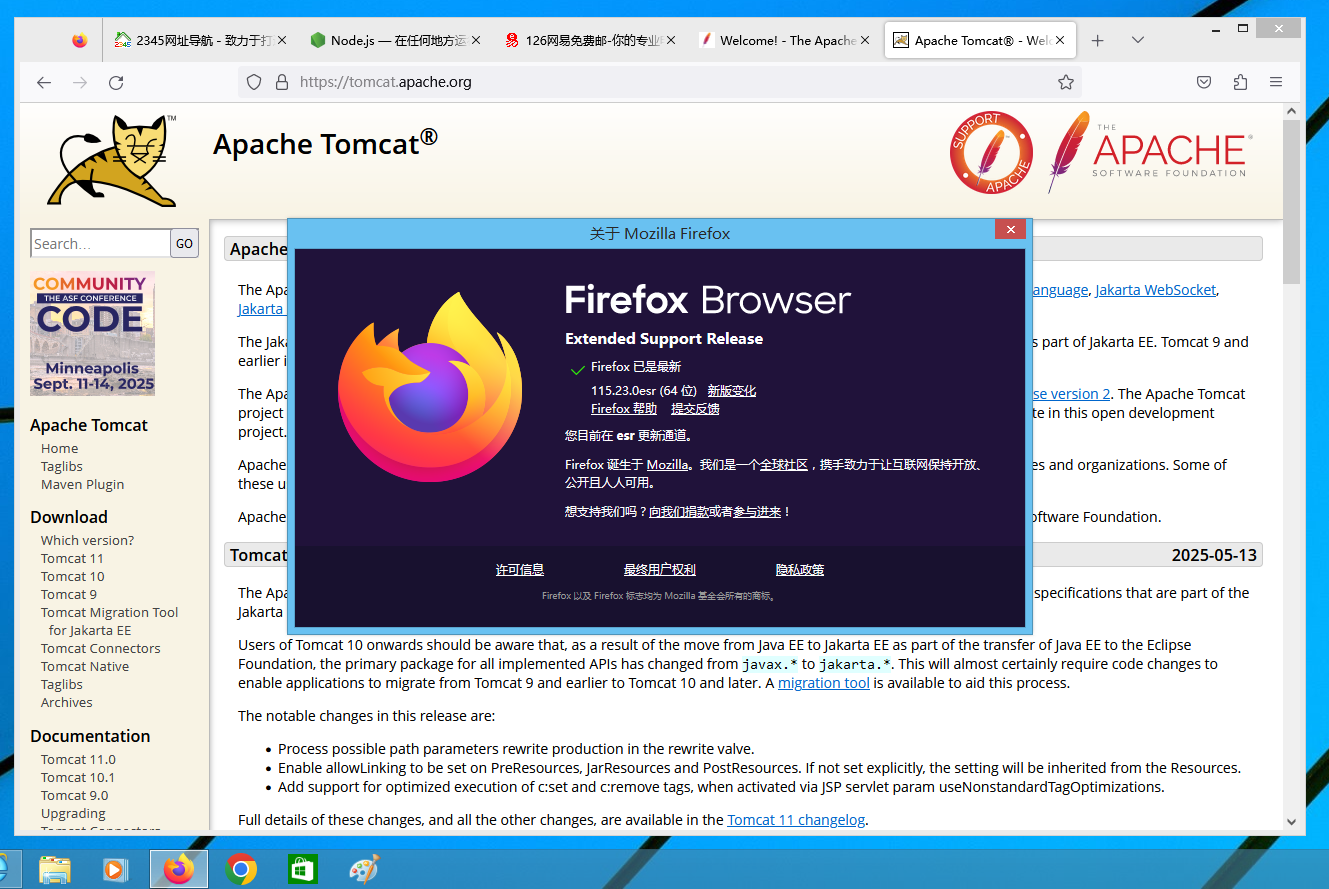Select the Apache Tomcat tab
Viewport: 1329px width, 889px height.
point(979,40)
